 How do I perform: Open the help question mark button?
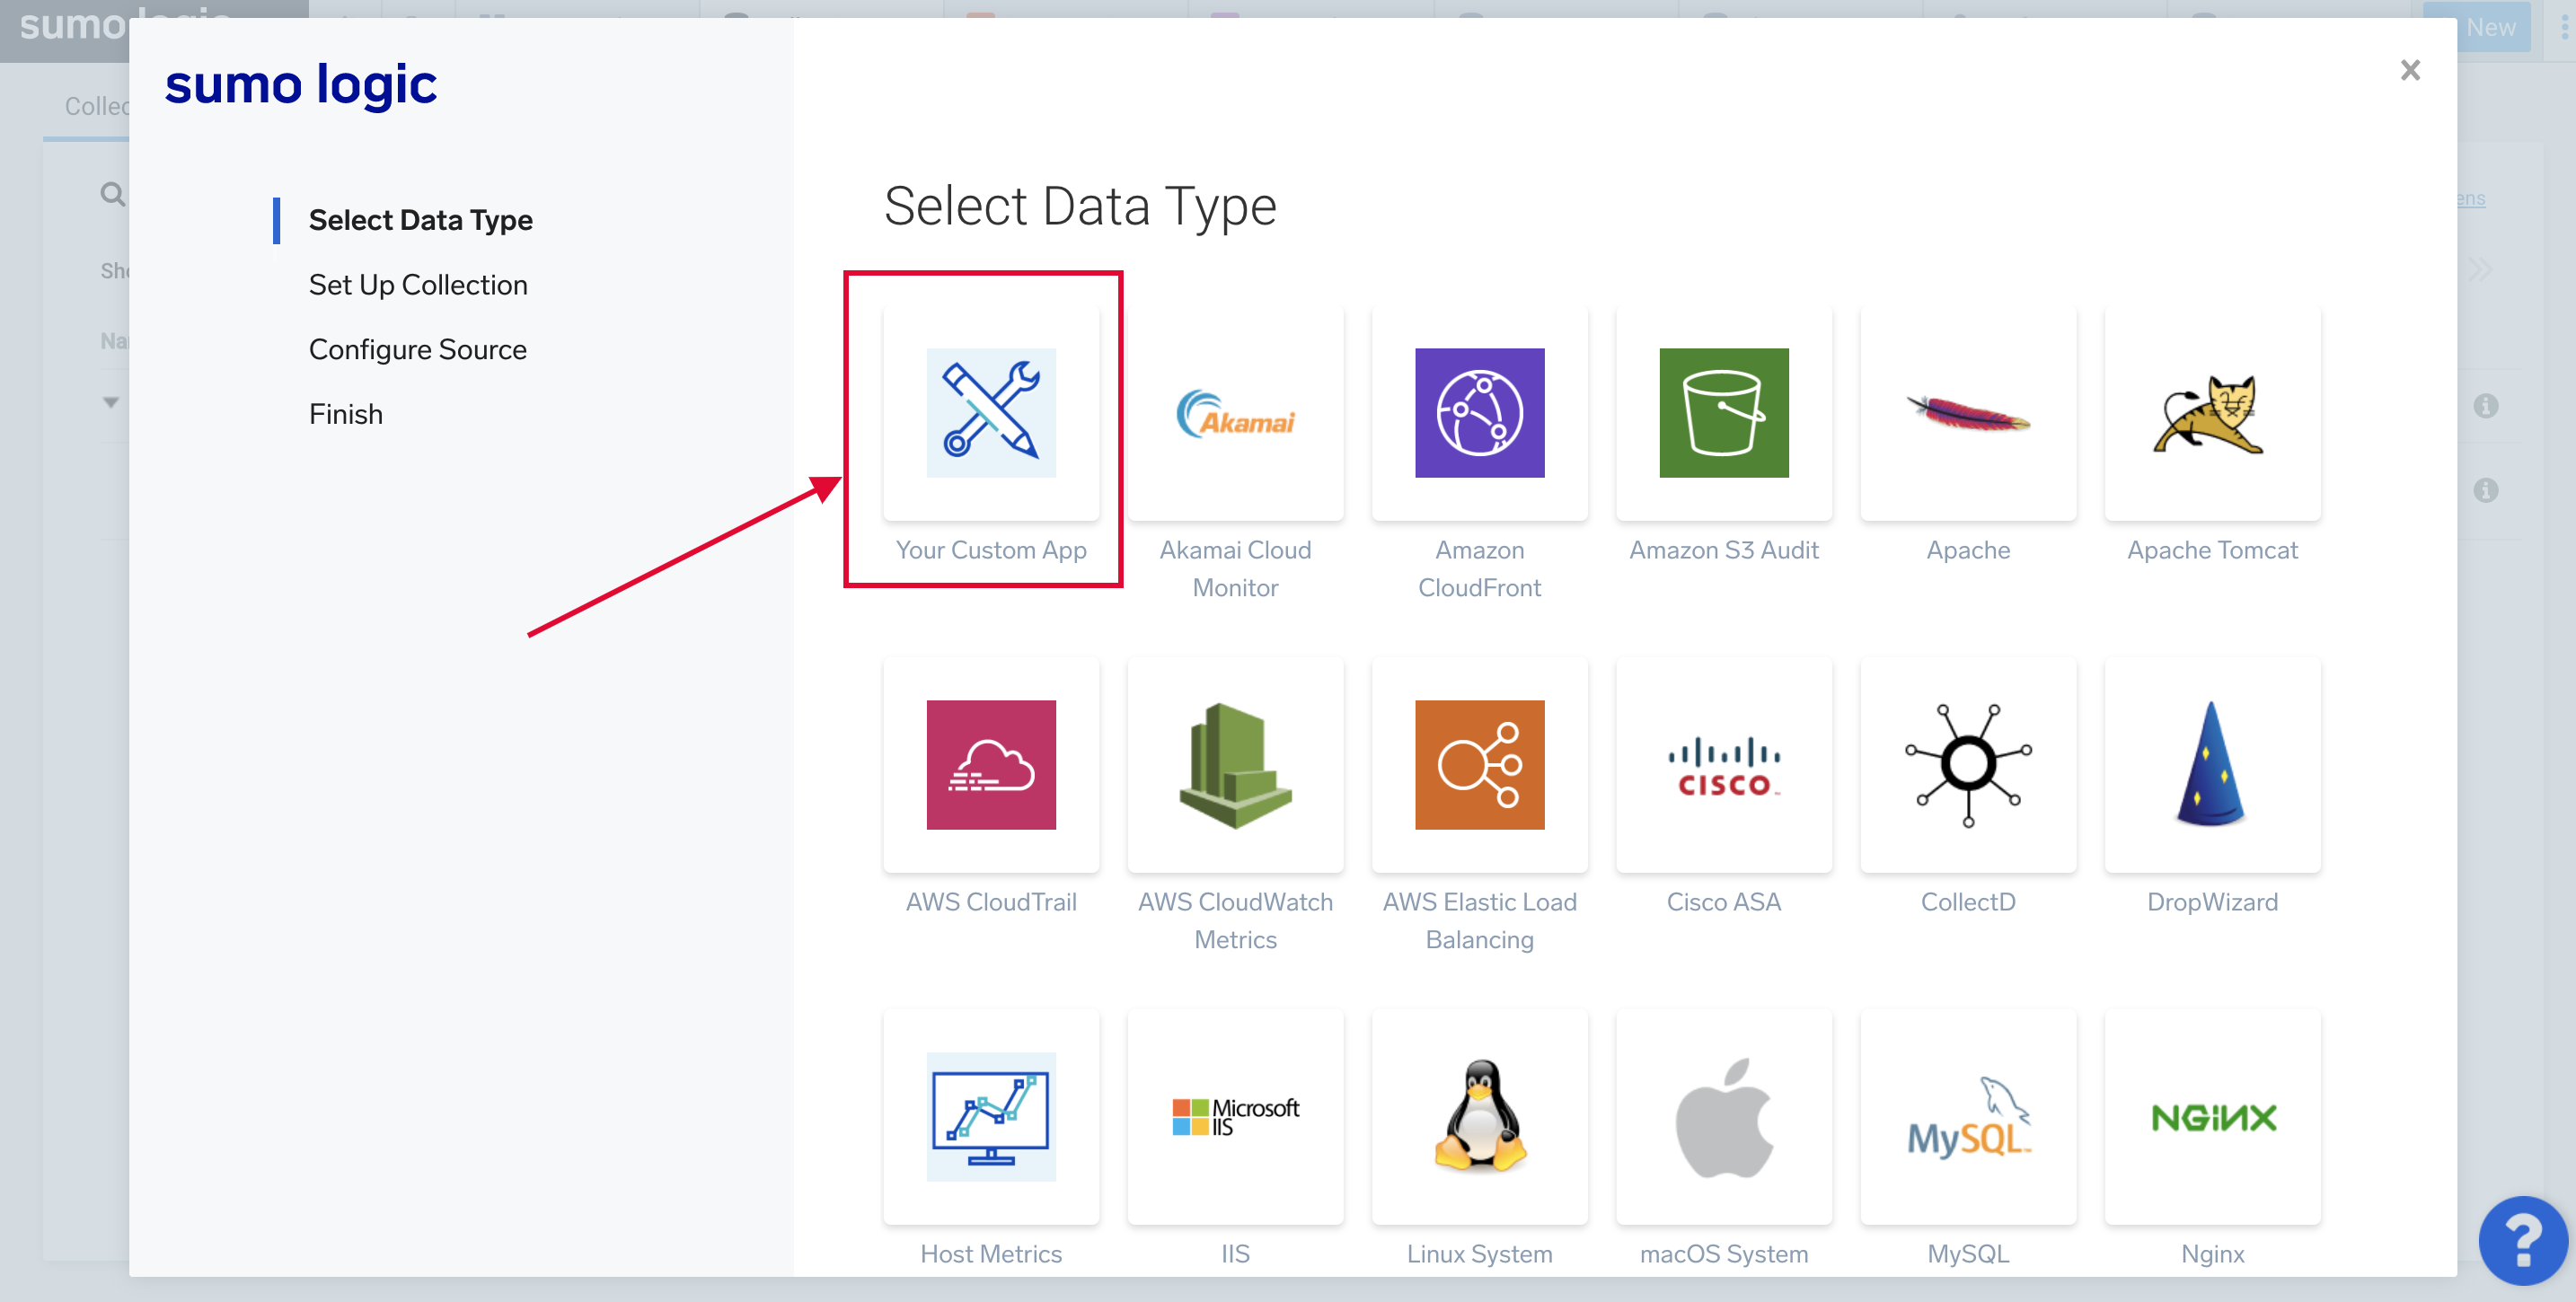(x=2524, y=1240)
